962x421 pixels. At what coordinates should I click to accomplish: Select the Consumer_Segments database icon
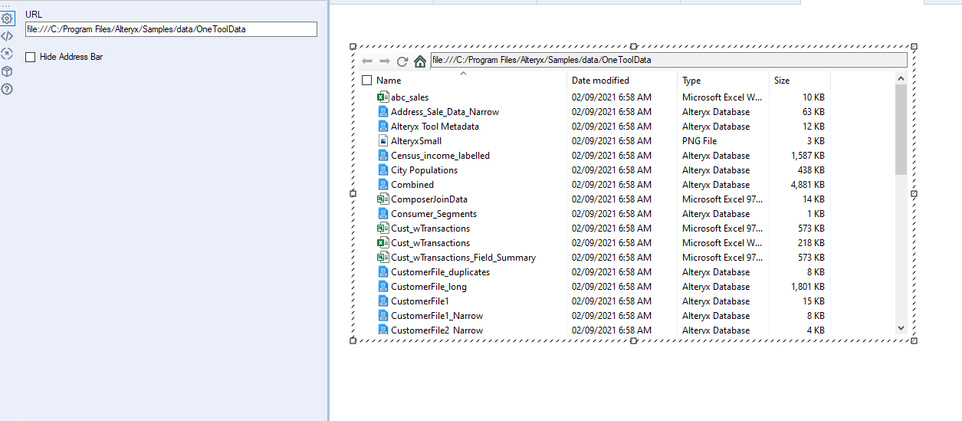[383, 214]
